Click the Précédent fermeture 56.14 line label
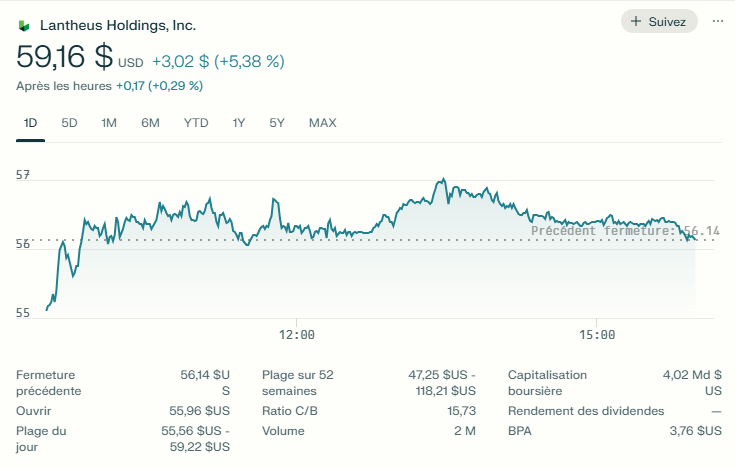 click(624, 231)
